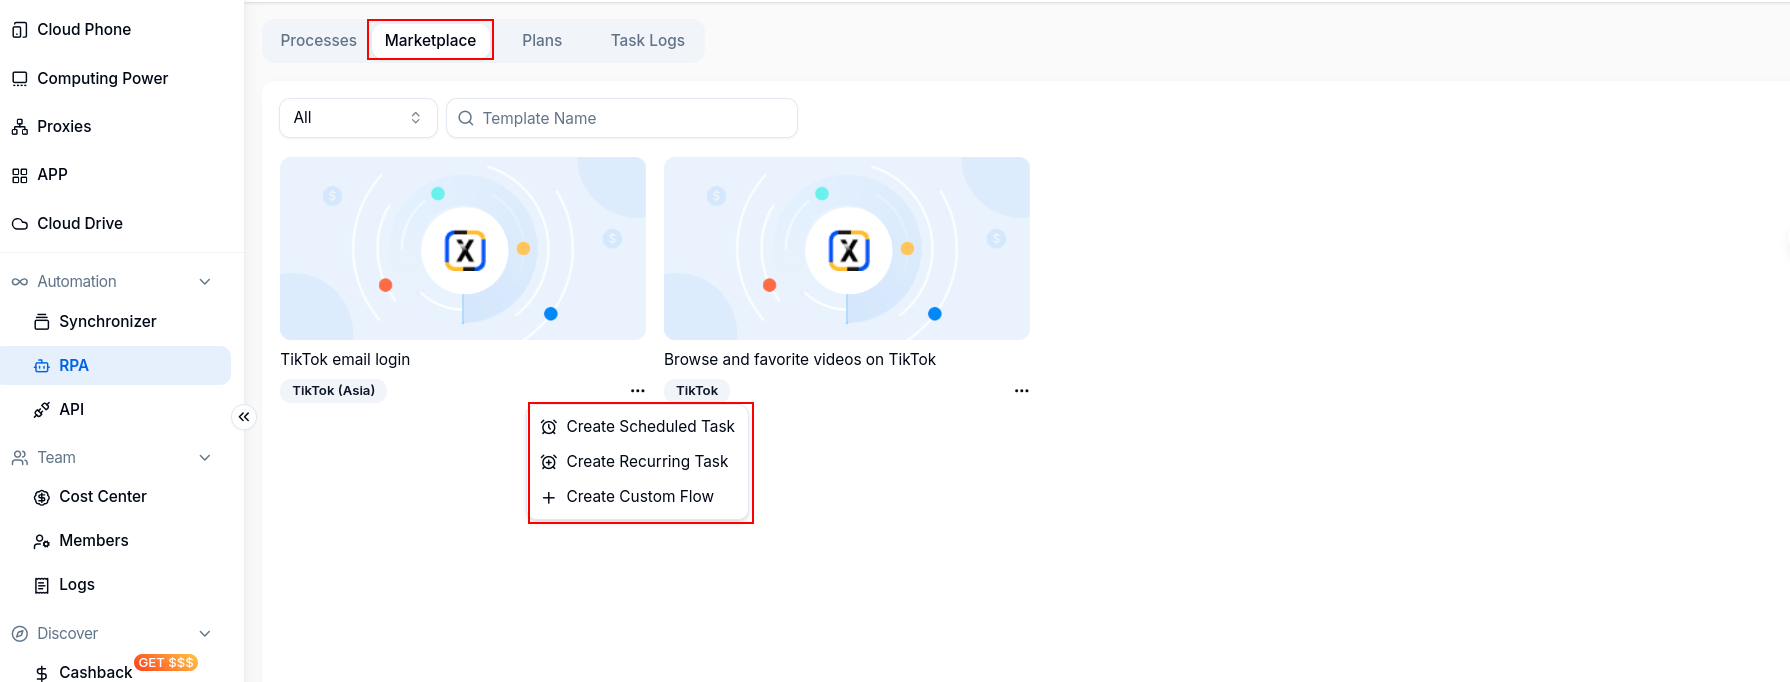Click the Template Name search field
This screenshot has height=682, width=1790.
(621, 118)
